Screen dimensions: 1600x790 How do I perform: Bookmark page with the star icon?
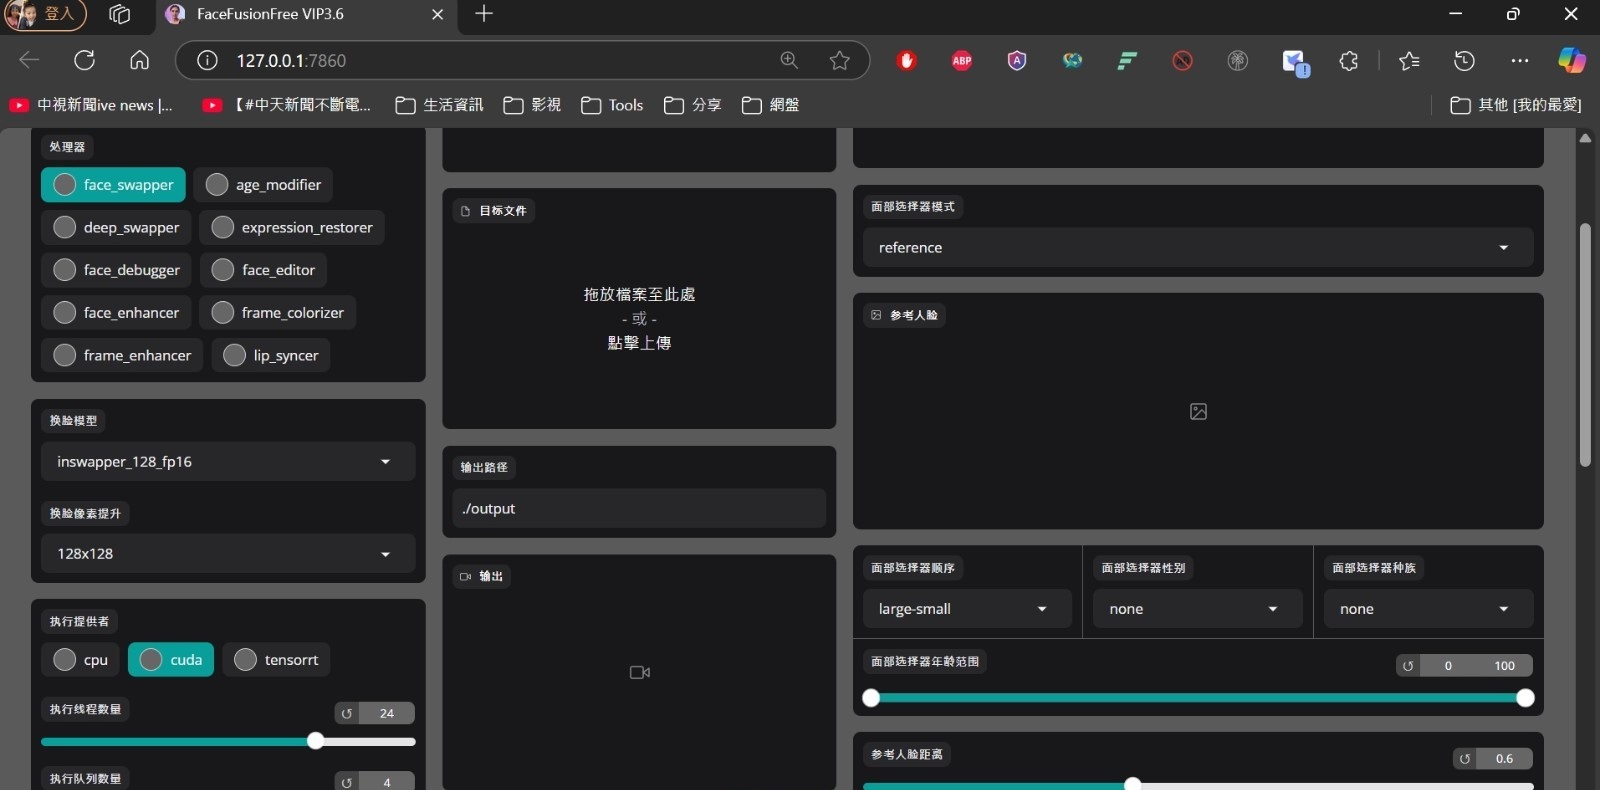[840, 61]
